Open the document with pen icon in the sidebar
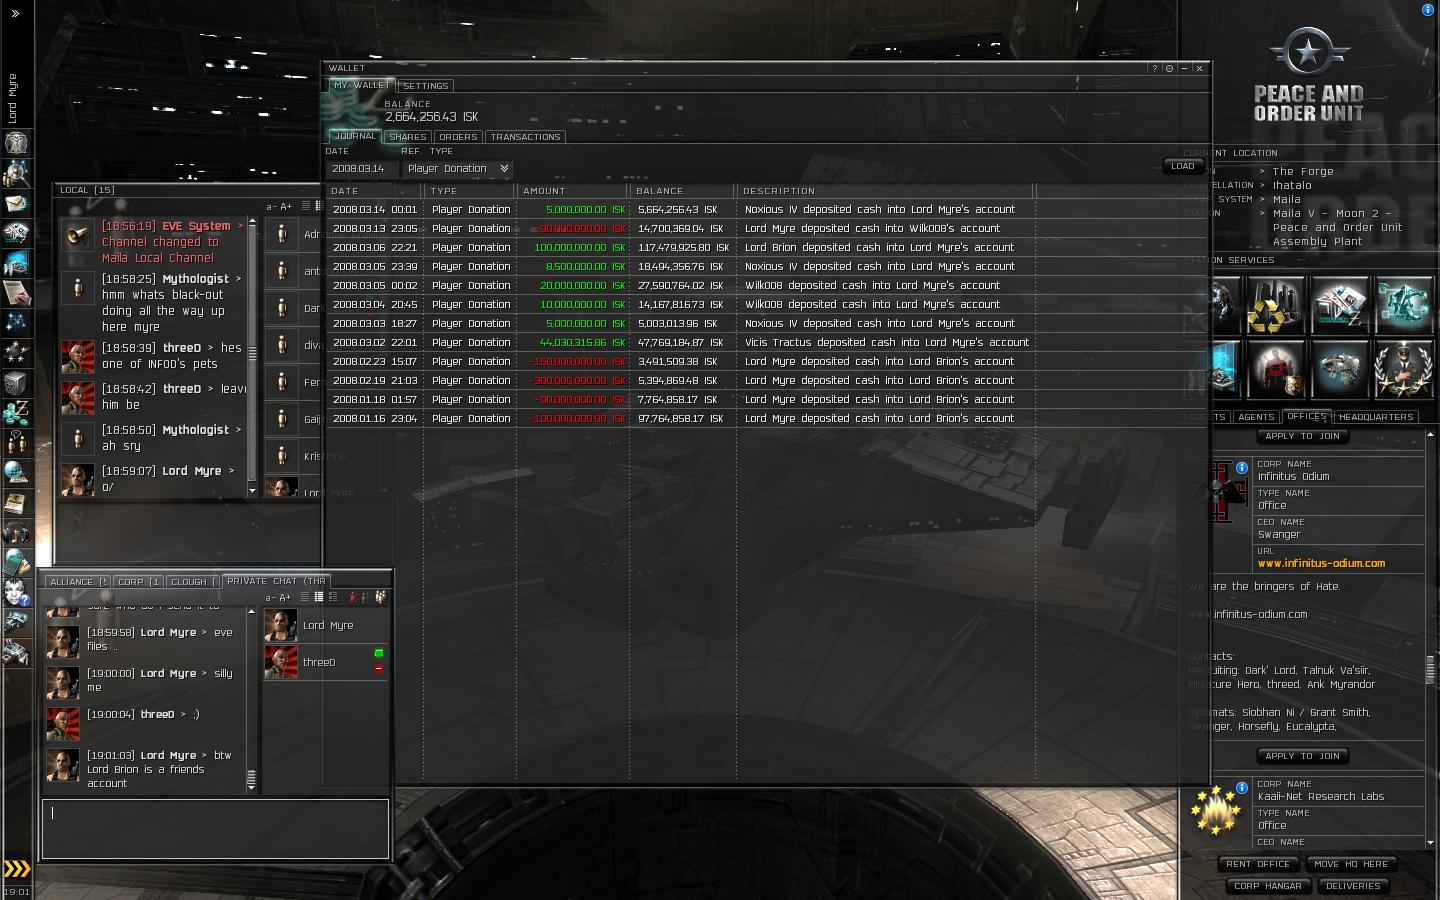Screen dimensions: 1440x900 click(16, 292)
